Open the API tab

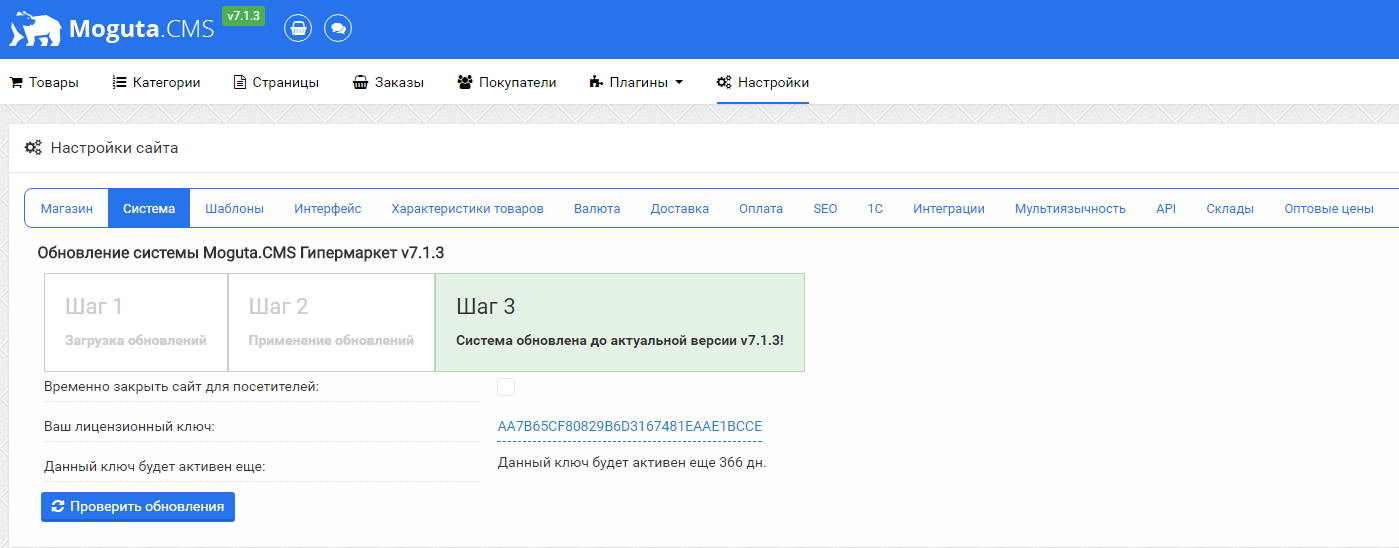pyautogui.click(x=1166, y=208)
